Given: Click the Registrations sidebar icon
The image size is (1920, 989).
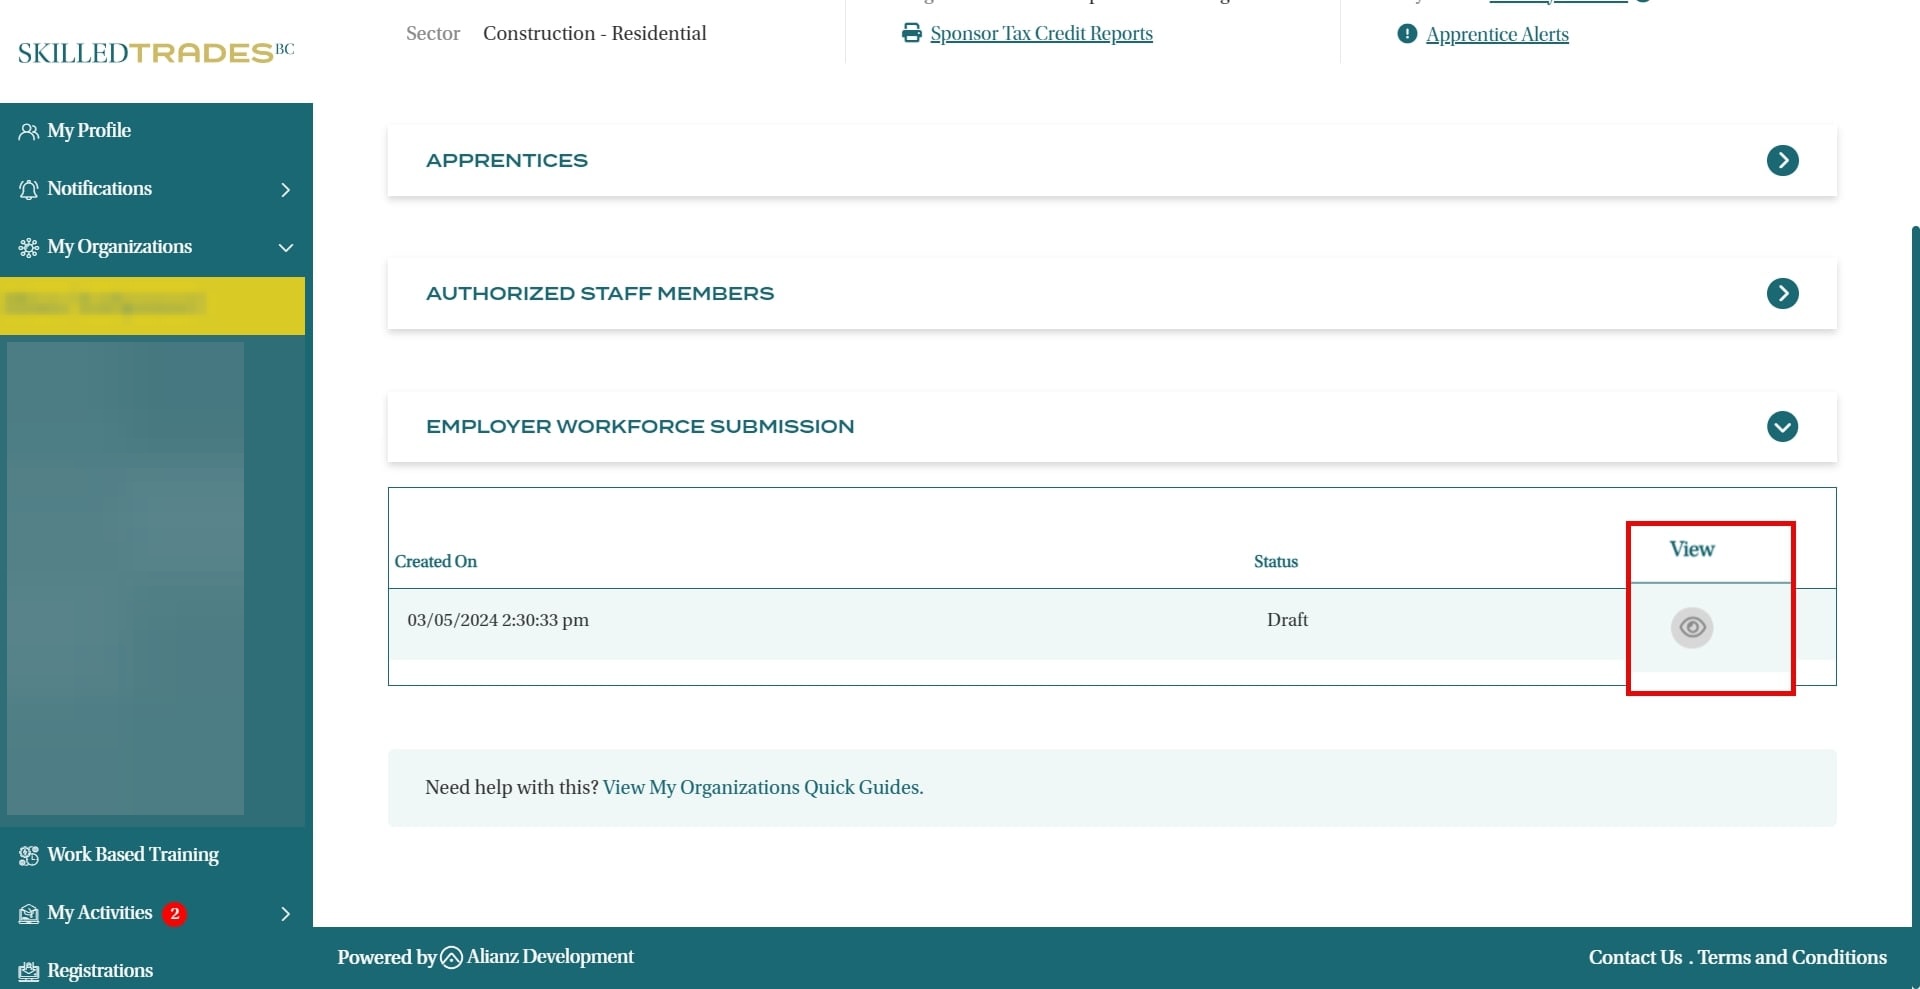Looking at the screenshot, I should (29, 971).
